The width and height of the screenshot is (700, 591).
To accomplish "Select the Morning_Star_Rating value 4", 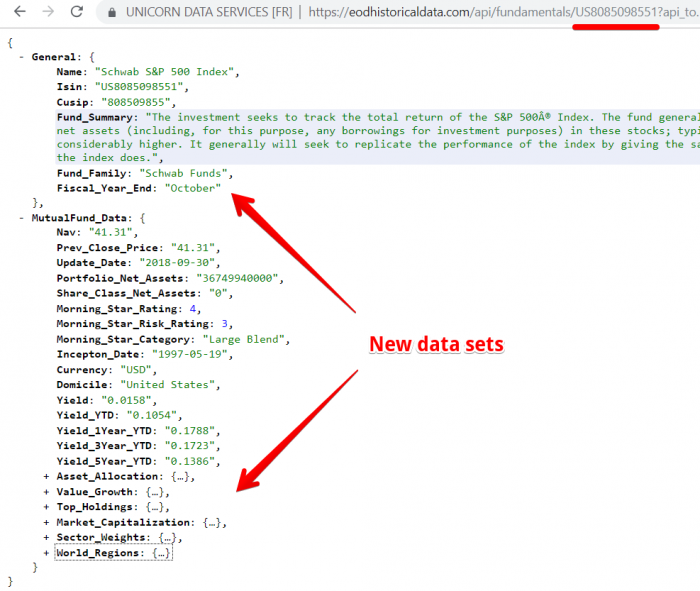I will [193, 309].
